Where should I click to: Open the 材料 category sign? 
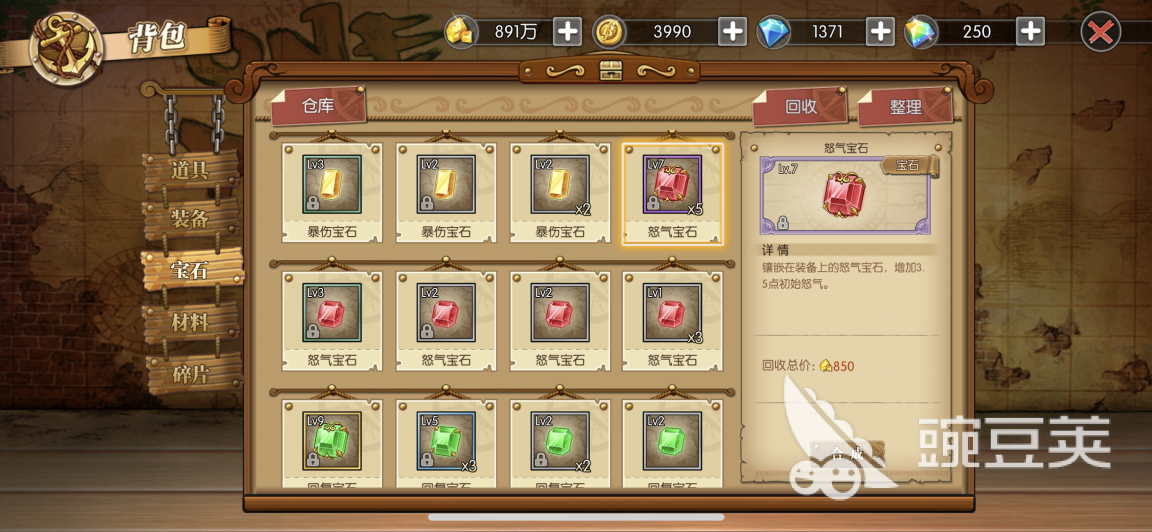pyautogui.click(x=190, y=322)
